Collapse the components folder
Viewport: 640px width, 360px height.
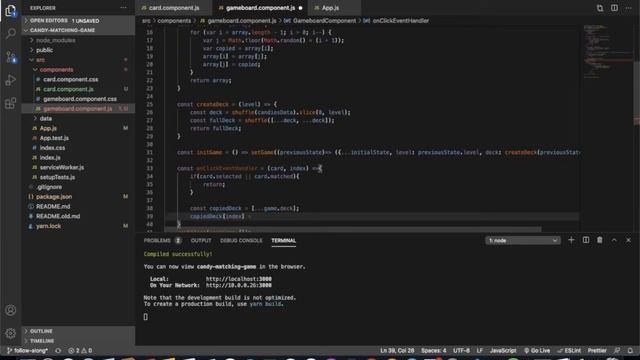(x=78, y=69)
